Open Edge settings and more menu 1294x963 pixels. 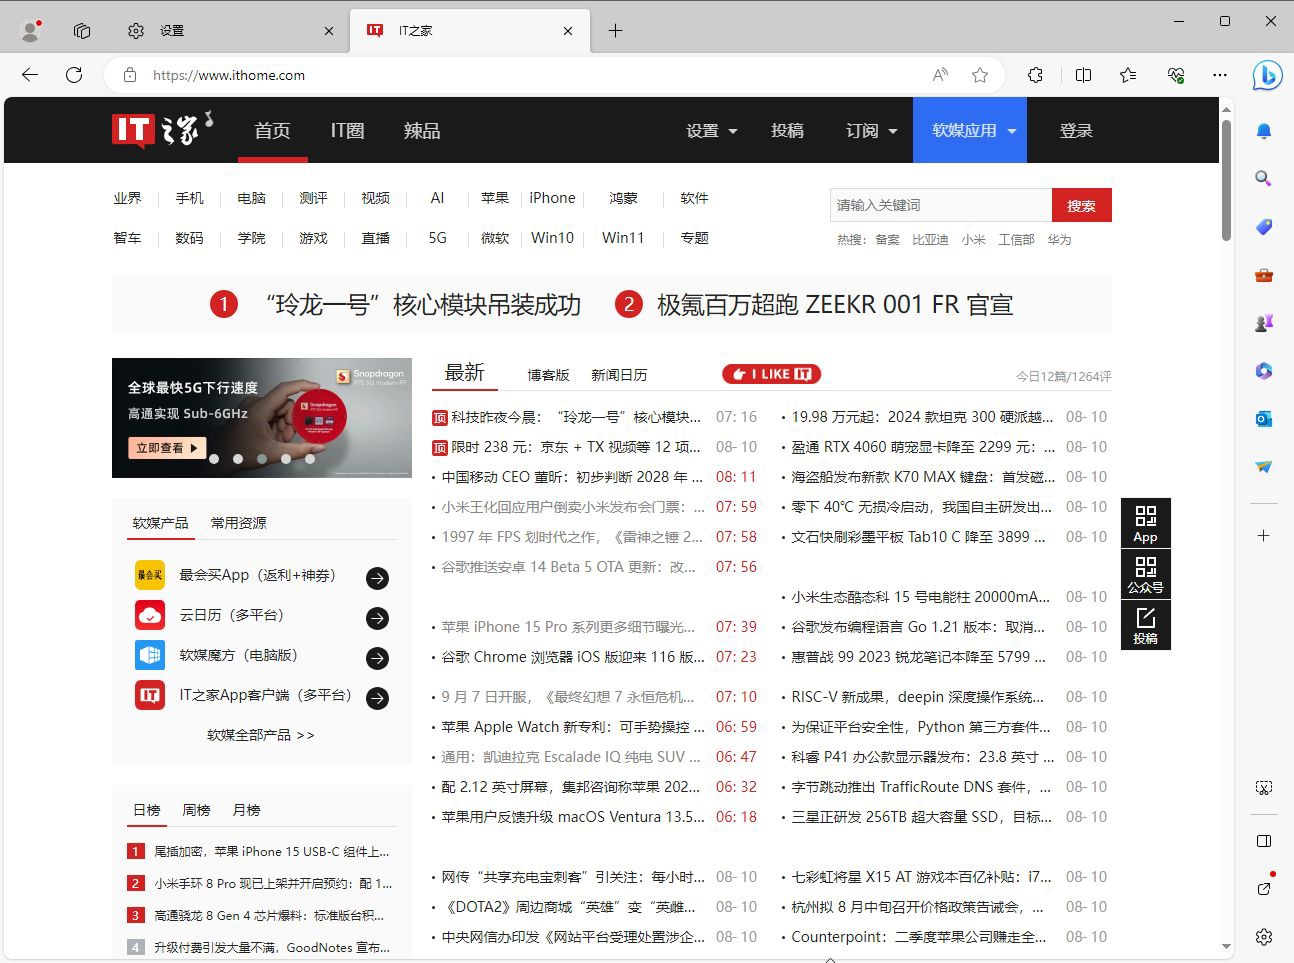(x=1220, y=75)
